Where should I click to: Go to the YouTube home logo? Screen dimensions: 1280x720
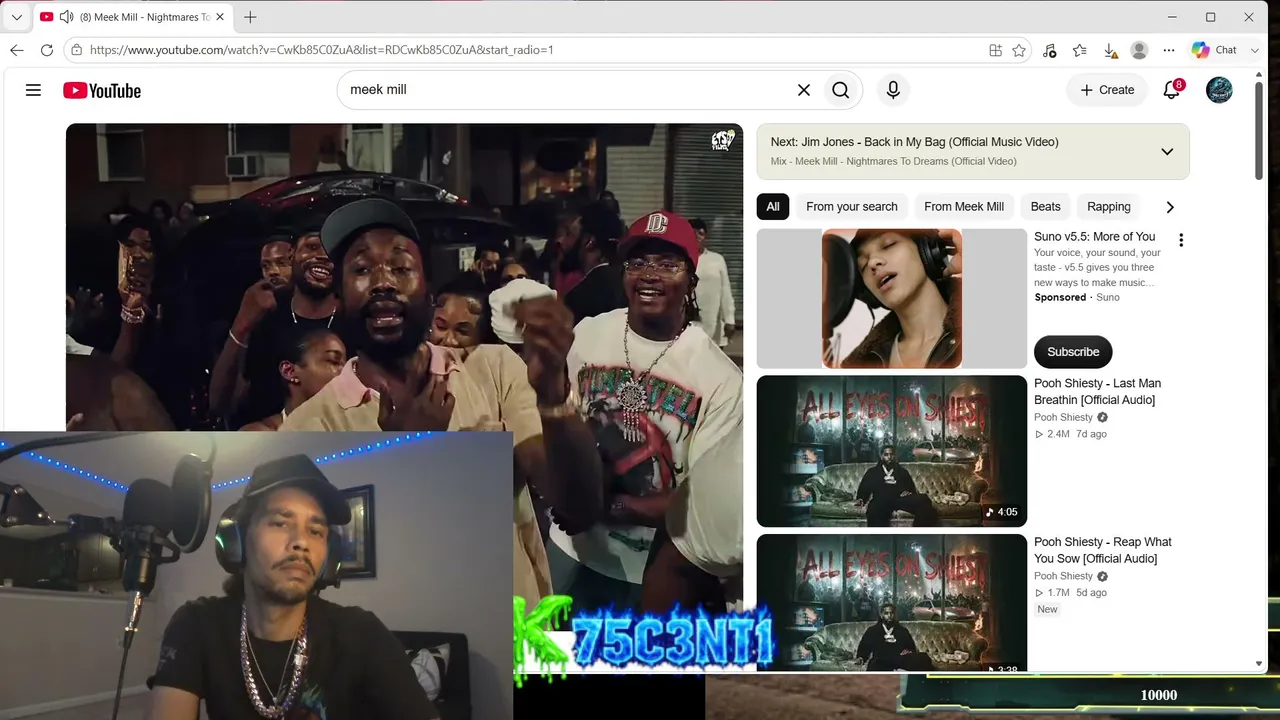point(102,90)
